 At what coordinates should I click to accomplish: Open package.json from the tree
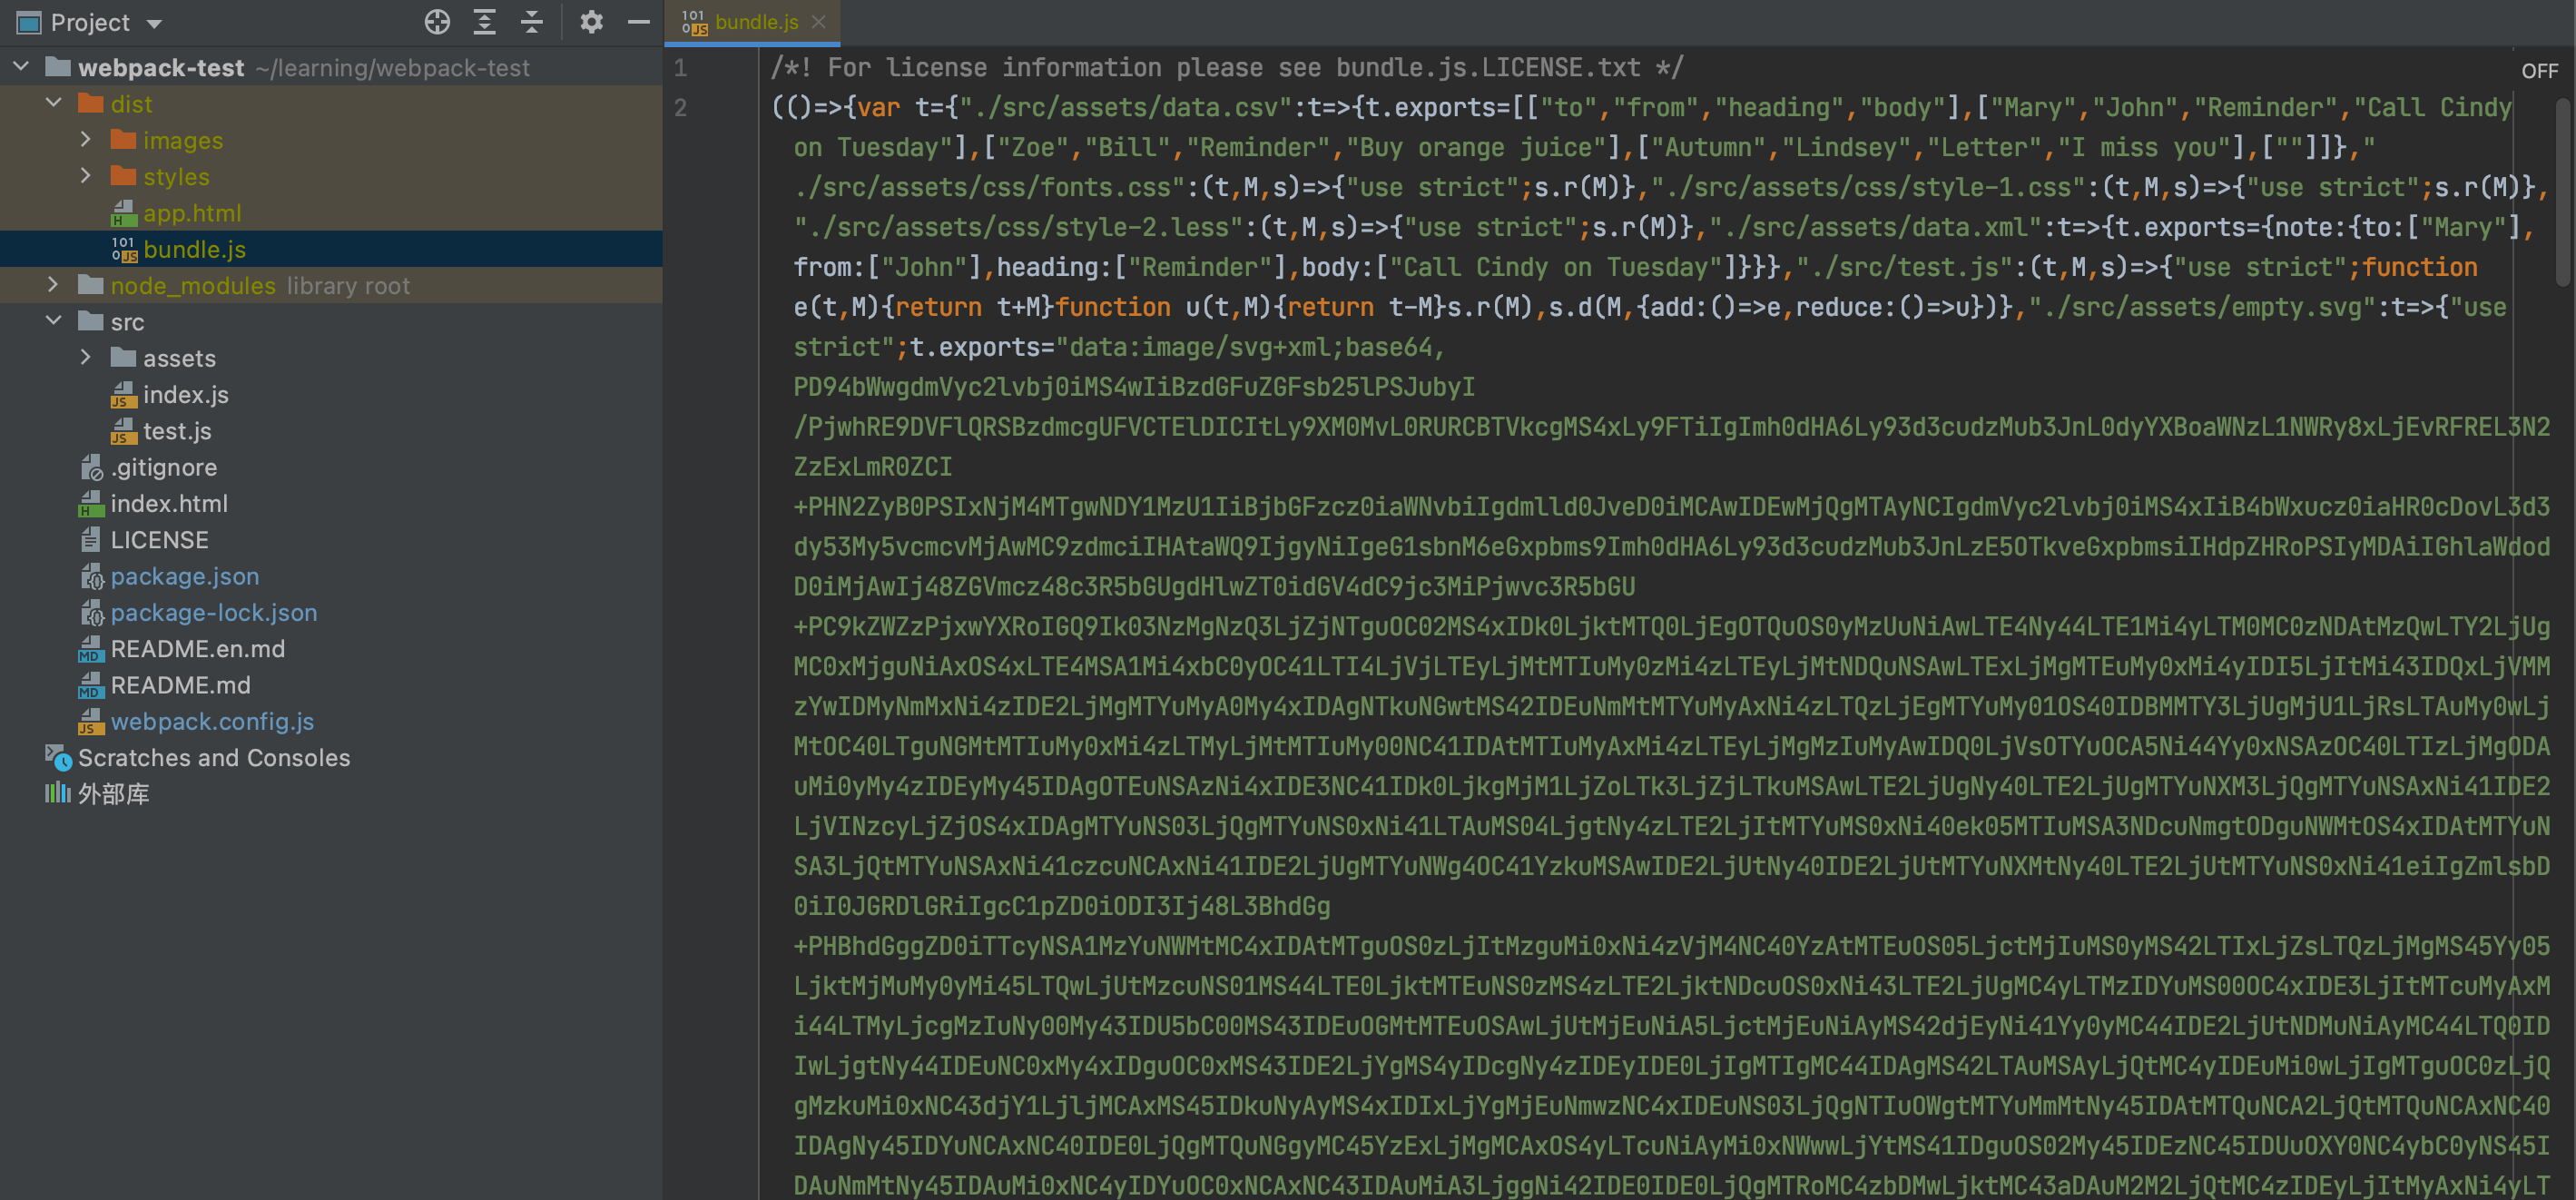pos(184,576)
